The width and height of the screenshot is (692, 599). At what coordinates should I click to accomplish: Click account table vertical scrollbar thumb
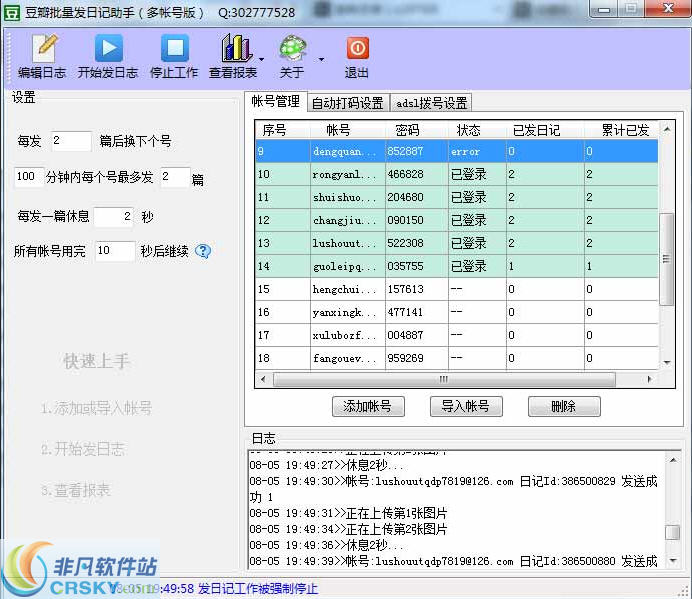[666, 259]
